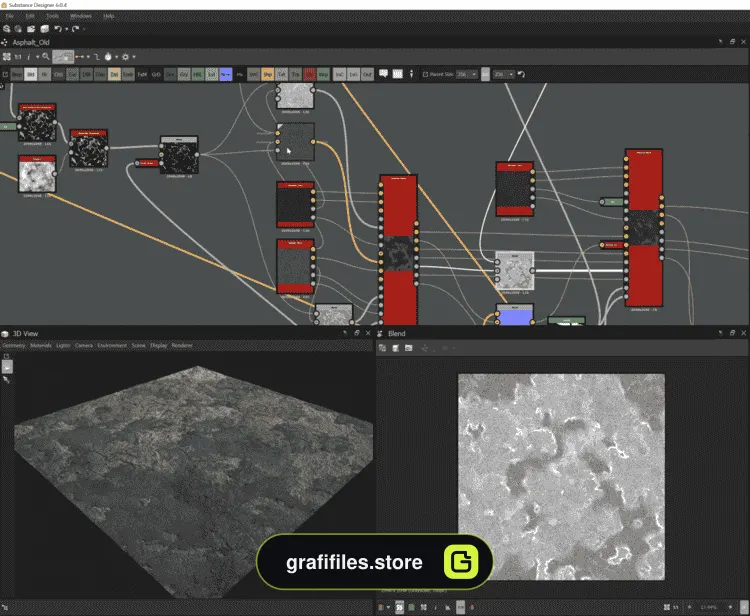Image resolution: width=750 pixels, height=616 pixels.
Task: Click the reset size arrow icon
Action: point(521,74)
